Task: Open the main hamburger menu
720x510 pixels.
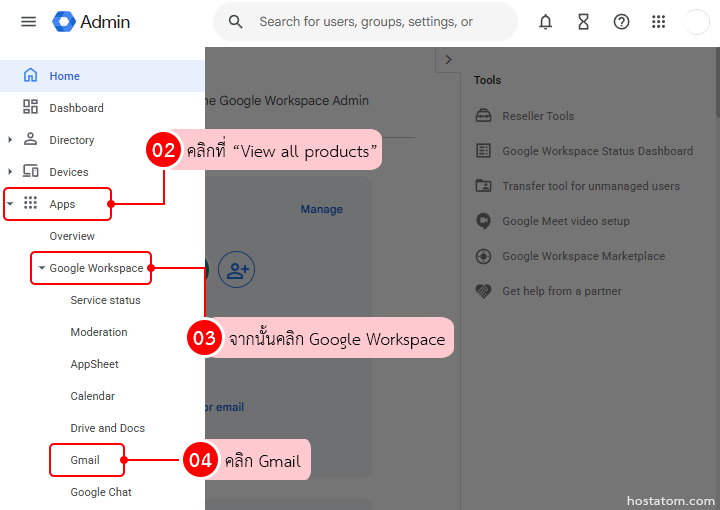Action: pyautogui.click(x=28, y=22)
